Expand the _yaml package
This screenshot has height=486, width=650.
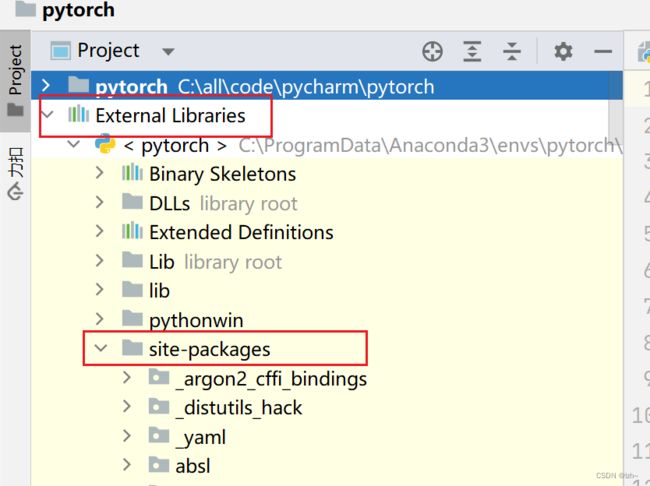pos(126,435)
